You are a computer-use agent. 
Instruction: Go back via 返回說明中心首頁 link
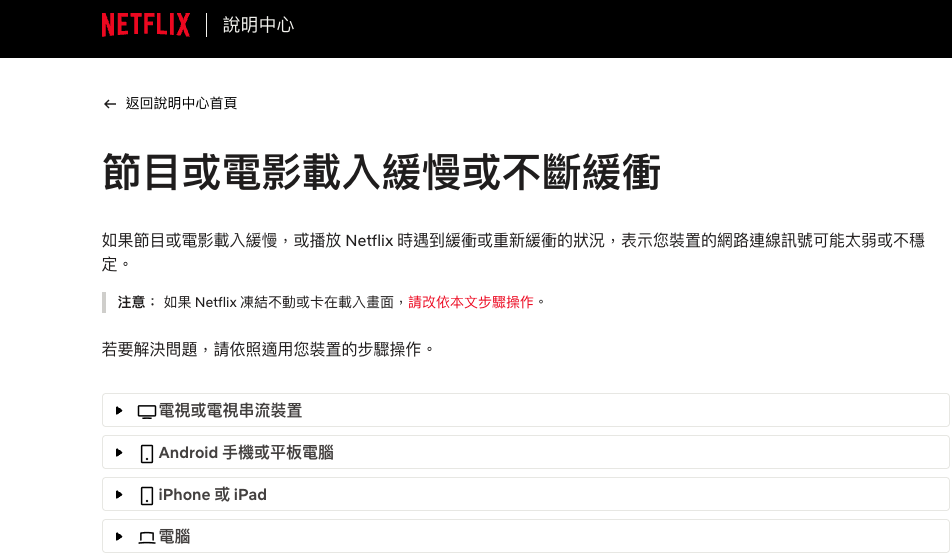181,103
